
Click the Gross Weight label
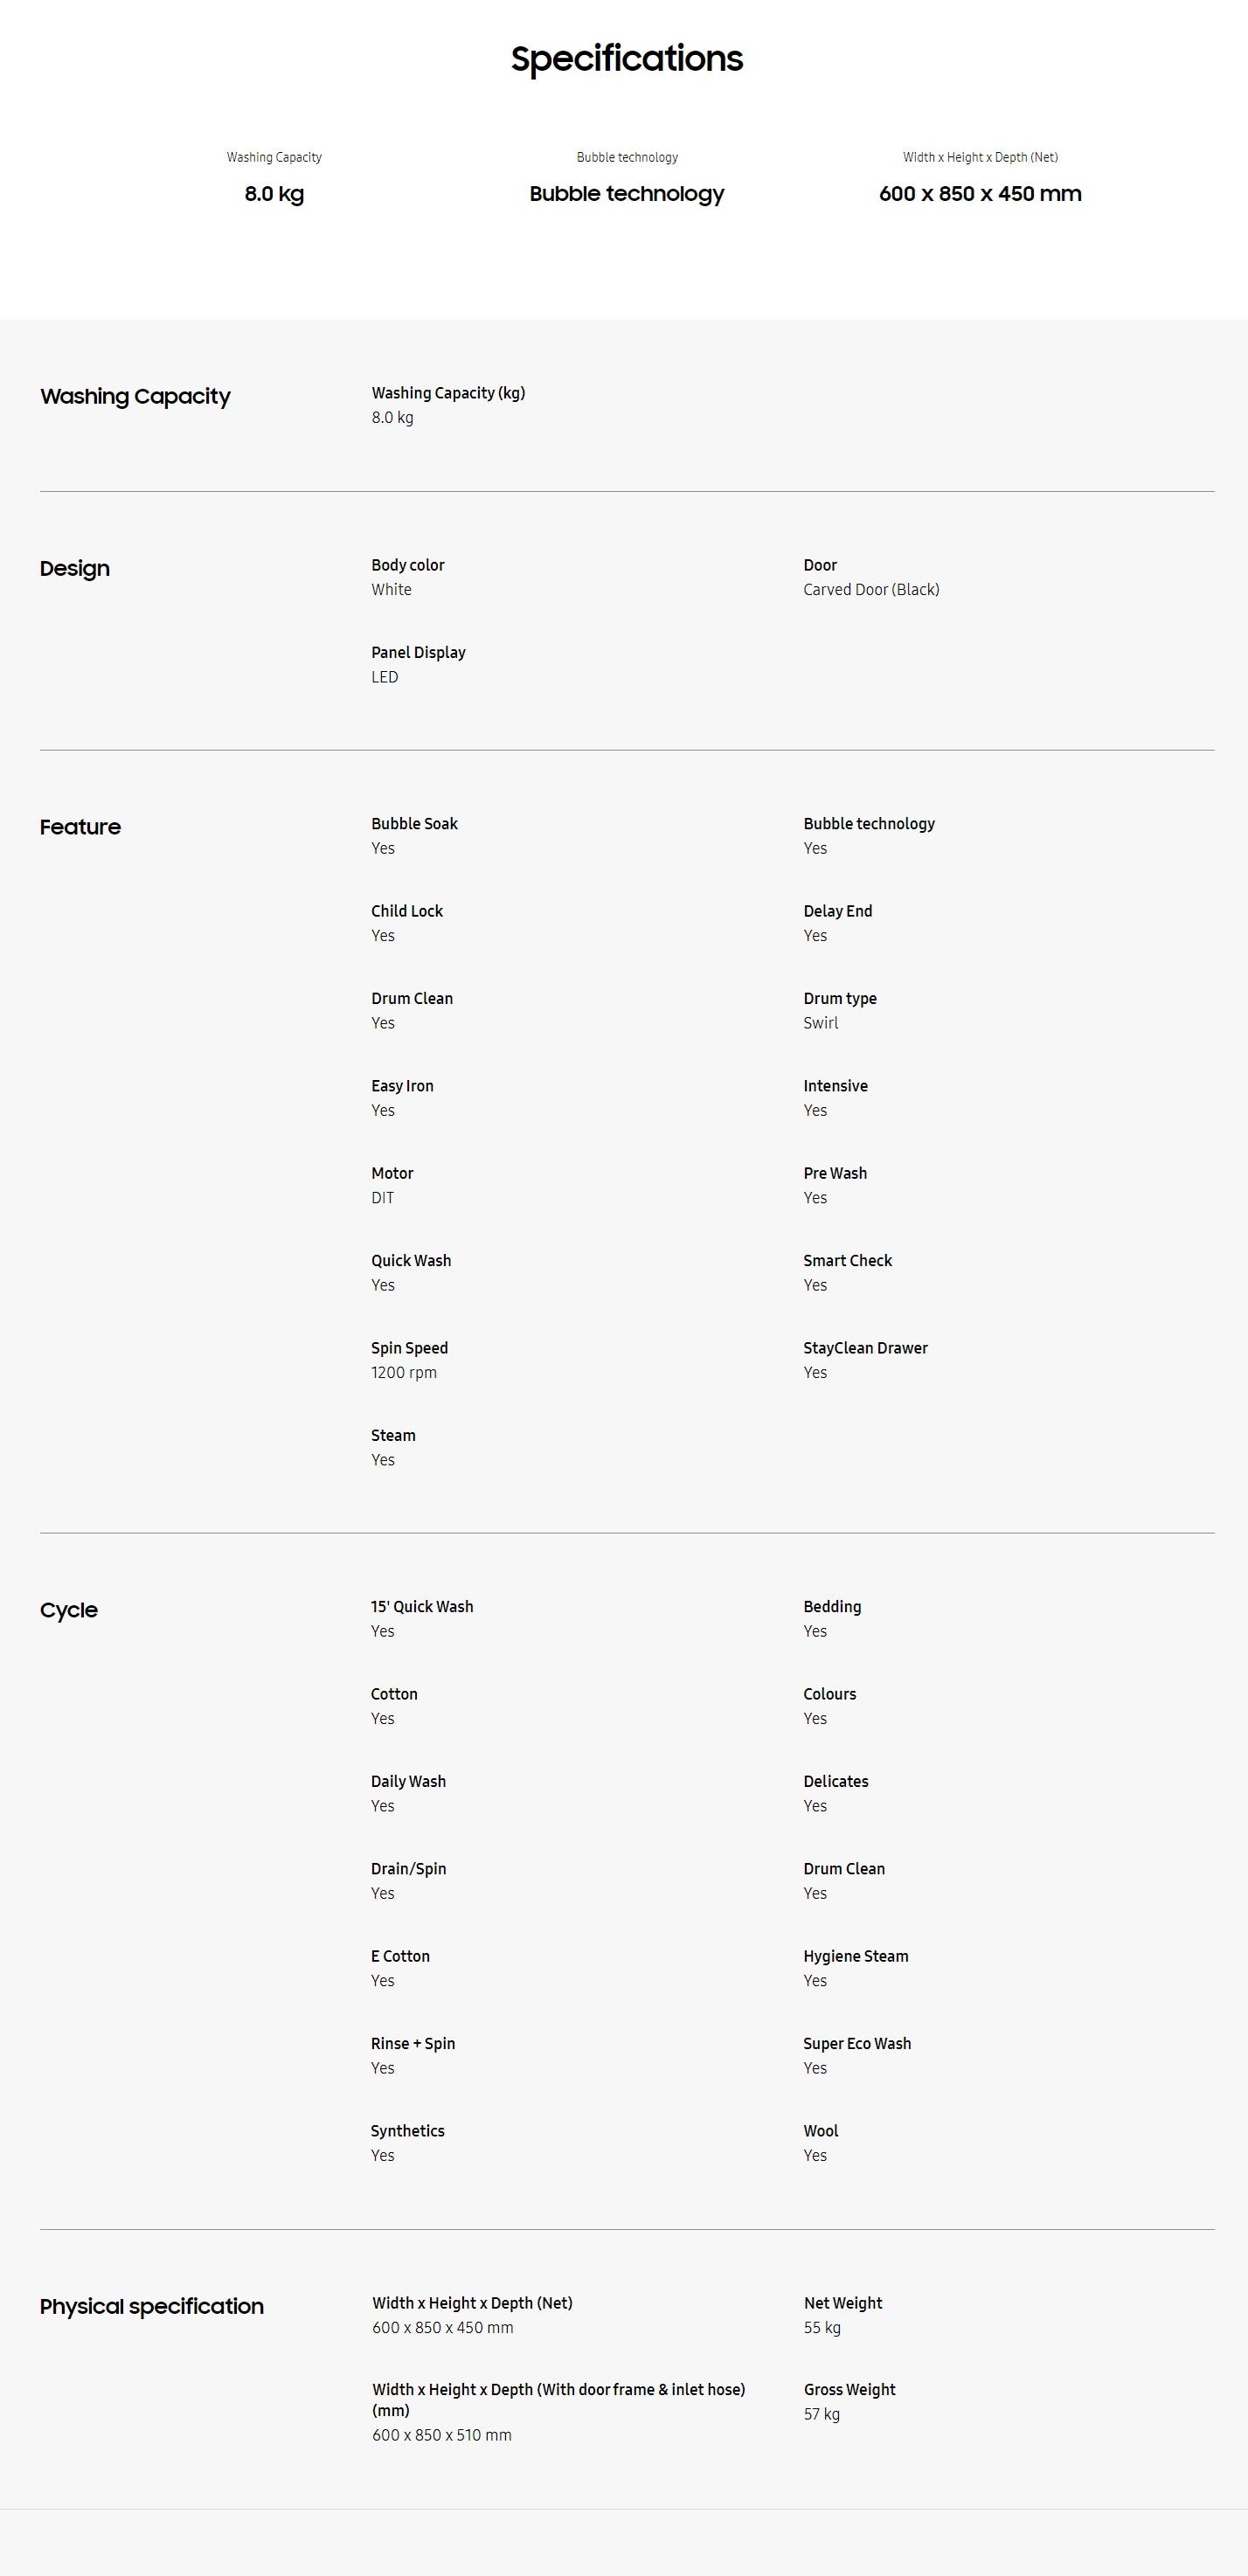pos(849,2389)
